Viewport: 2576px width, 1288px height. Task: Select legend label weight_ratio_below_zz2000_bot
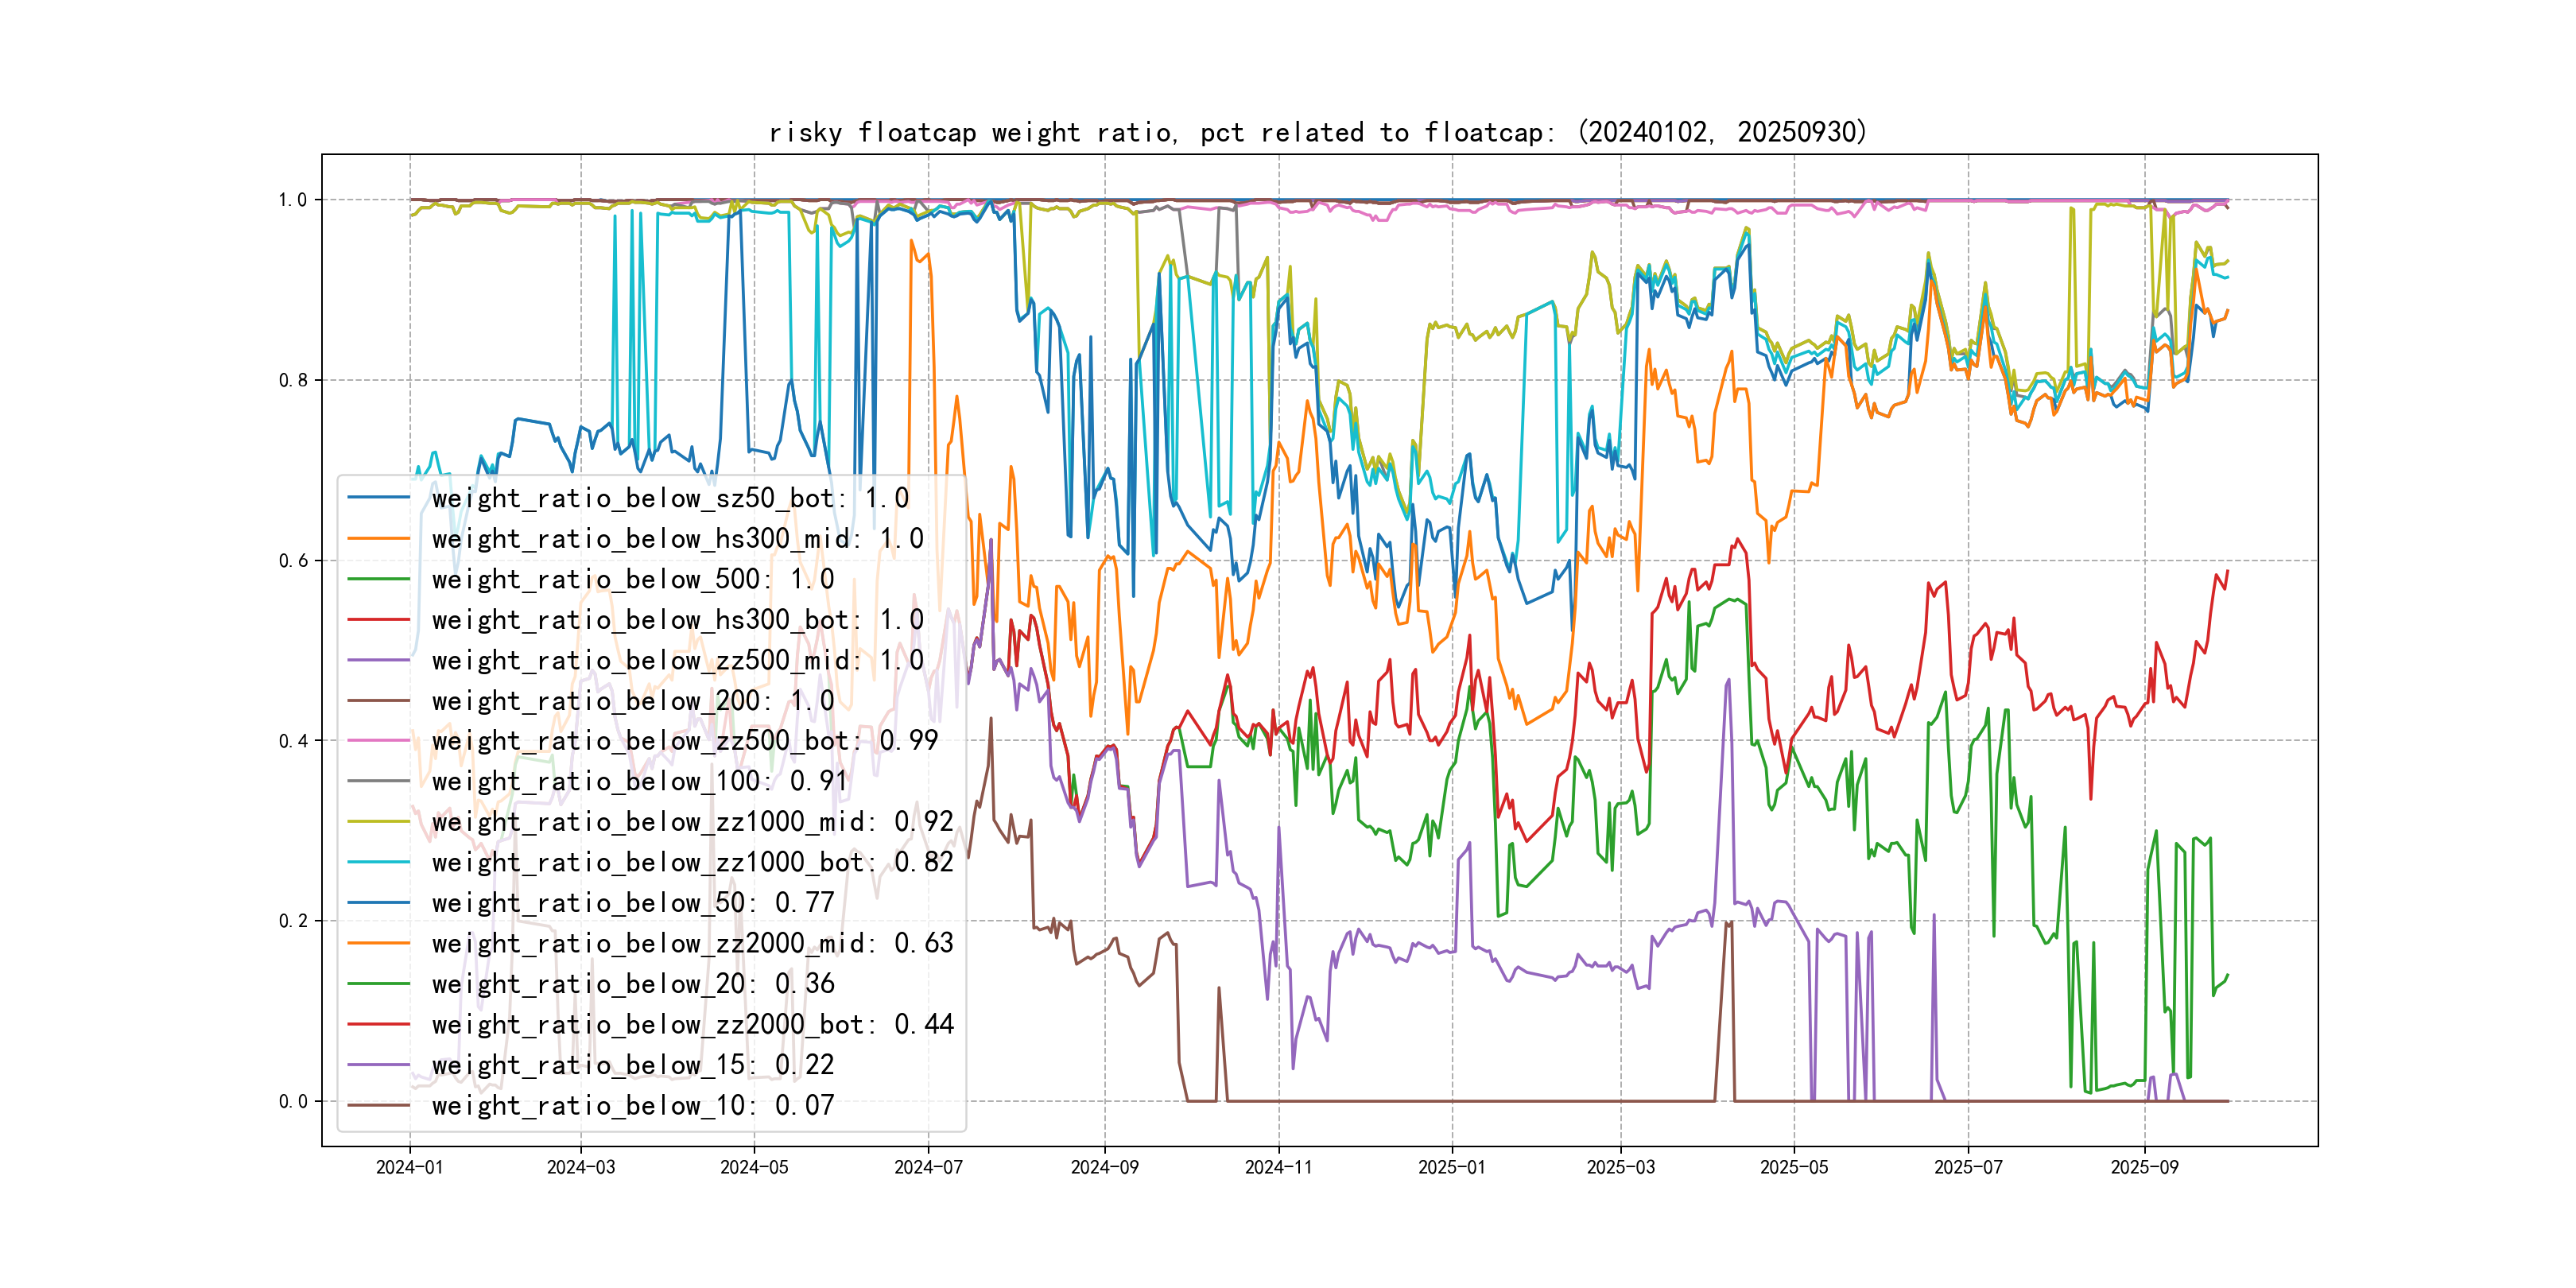[x=692, y=1024]
